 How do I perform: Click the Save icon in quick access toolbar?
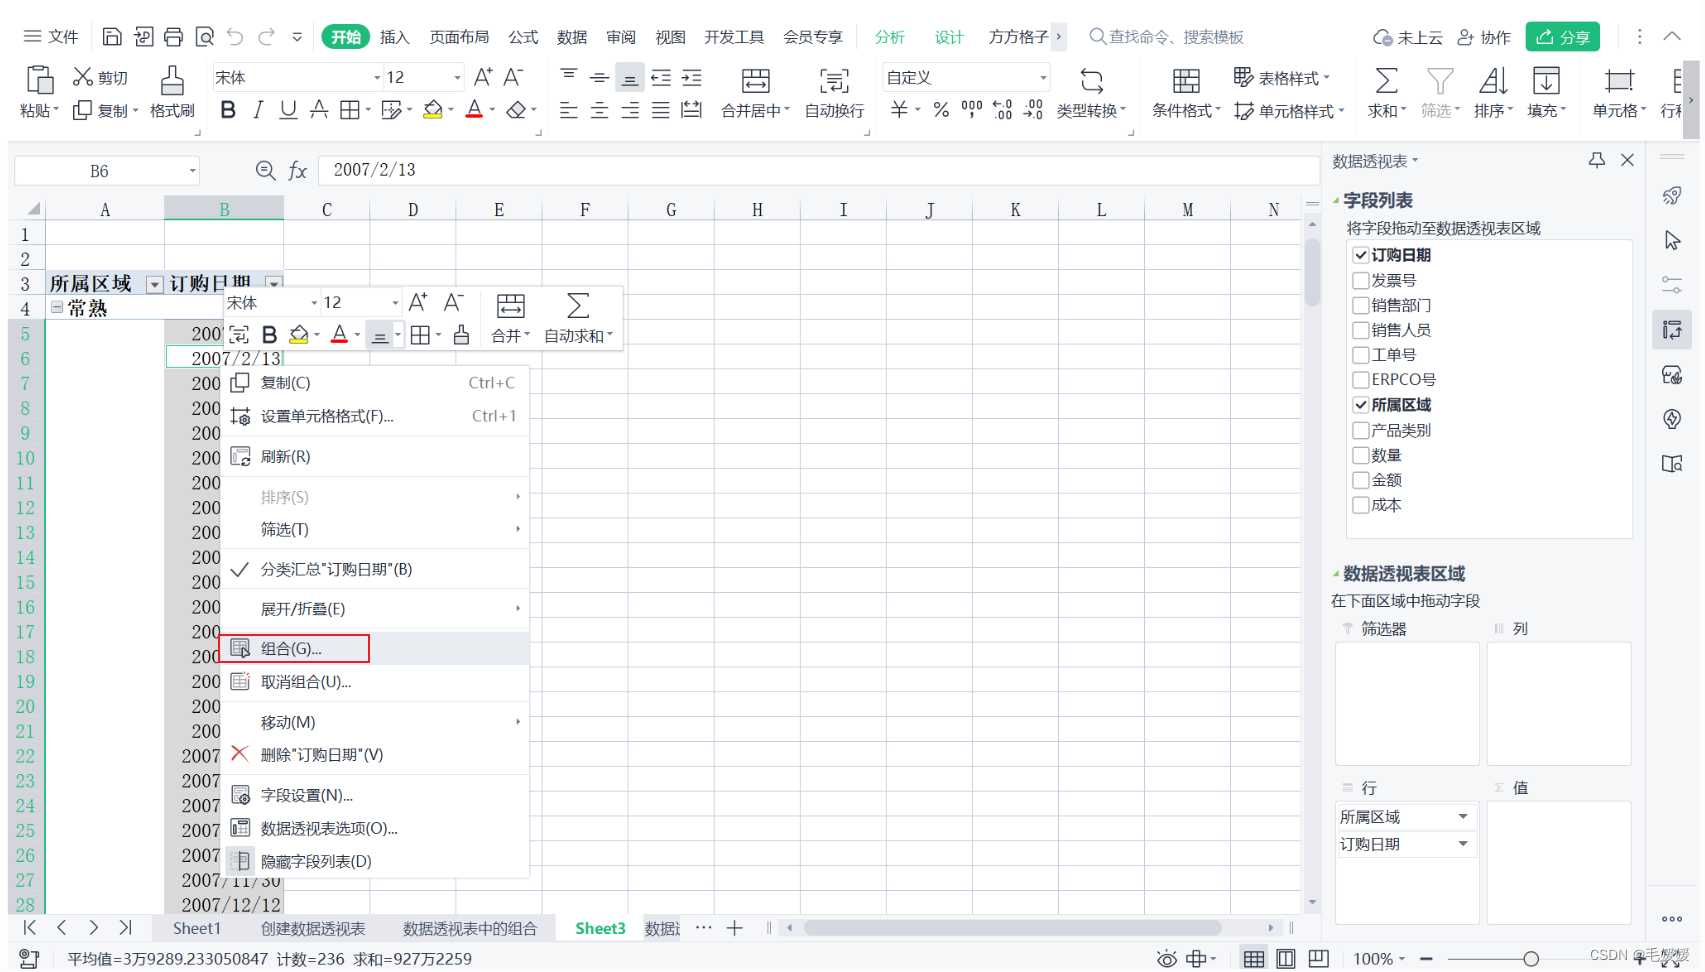[x=112, y=37]
